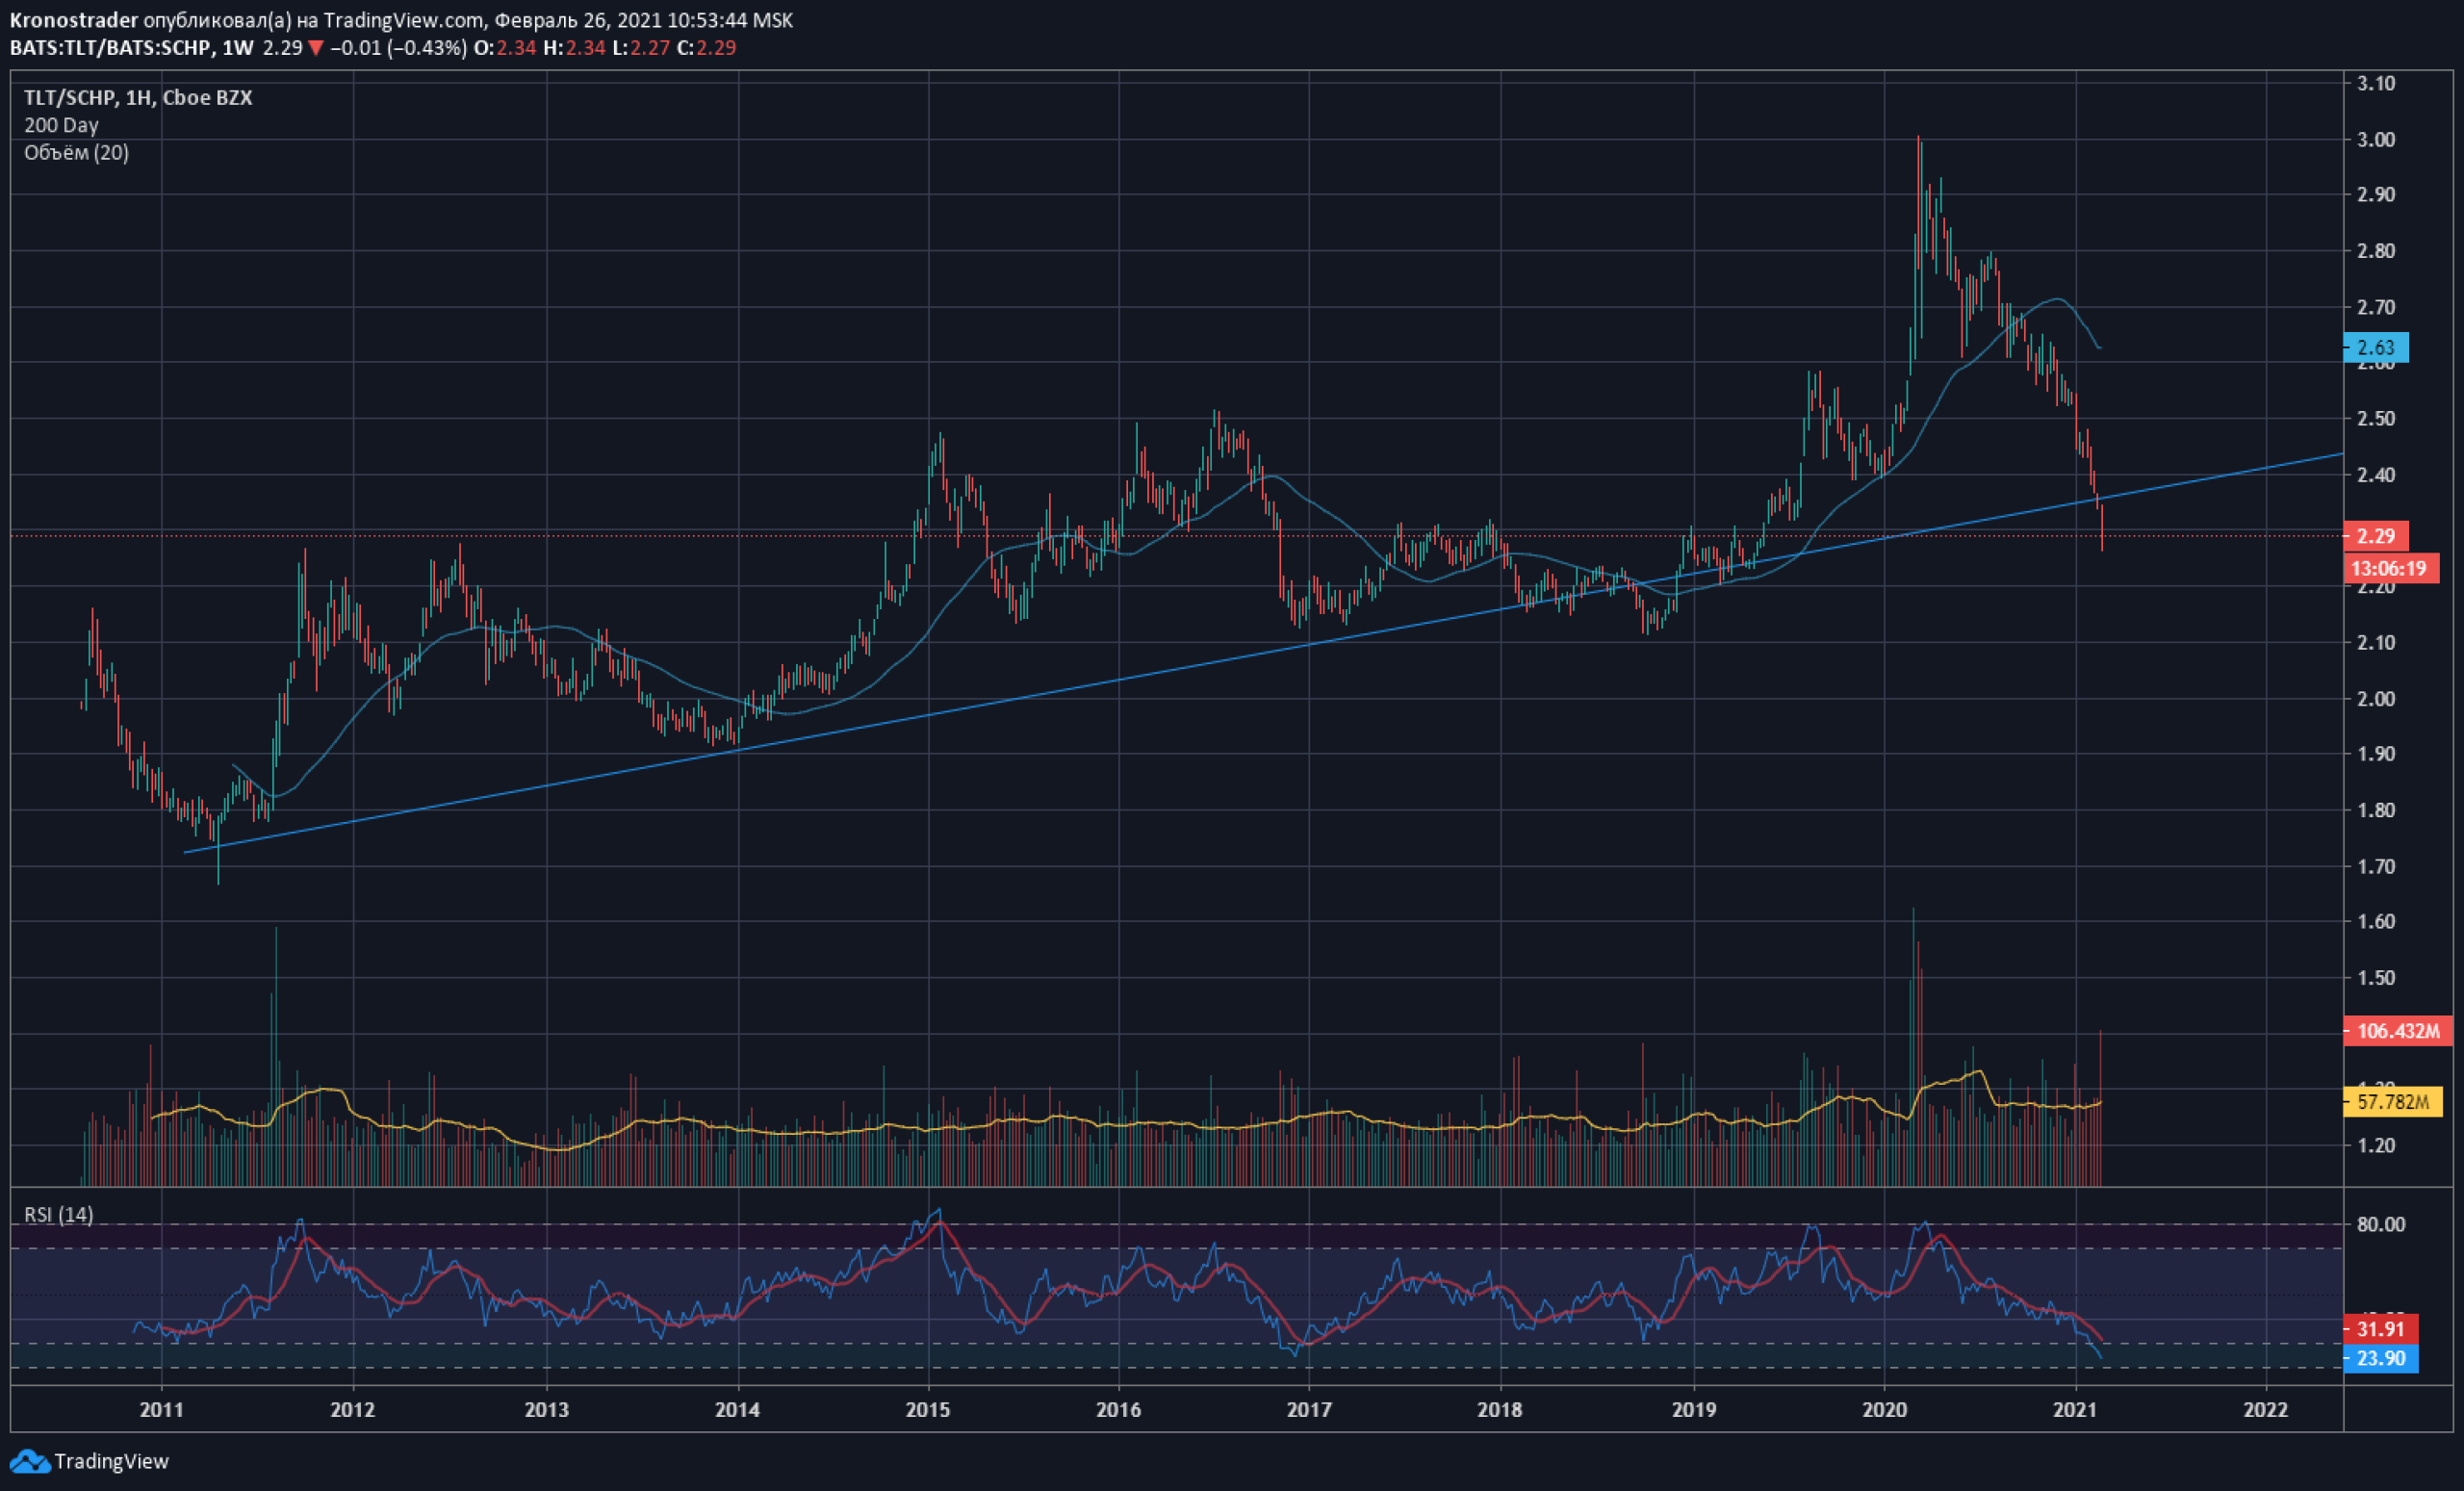Click the 2015 label on the time axis
Image resolution: width=2464 pixels, height=1491 pixels.
[927, 1410]
